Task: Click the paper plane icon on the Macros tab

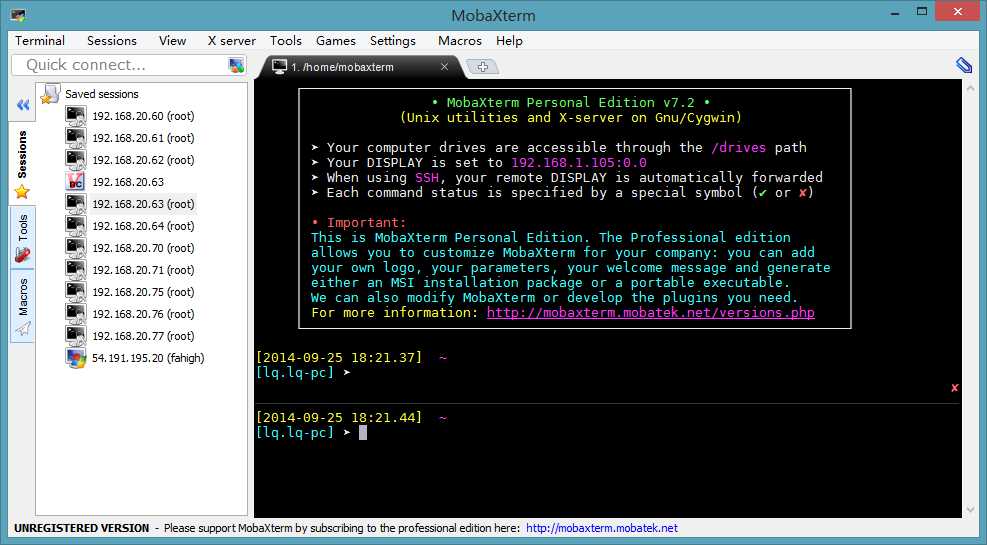Action: (23, 329)
